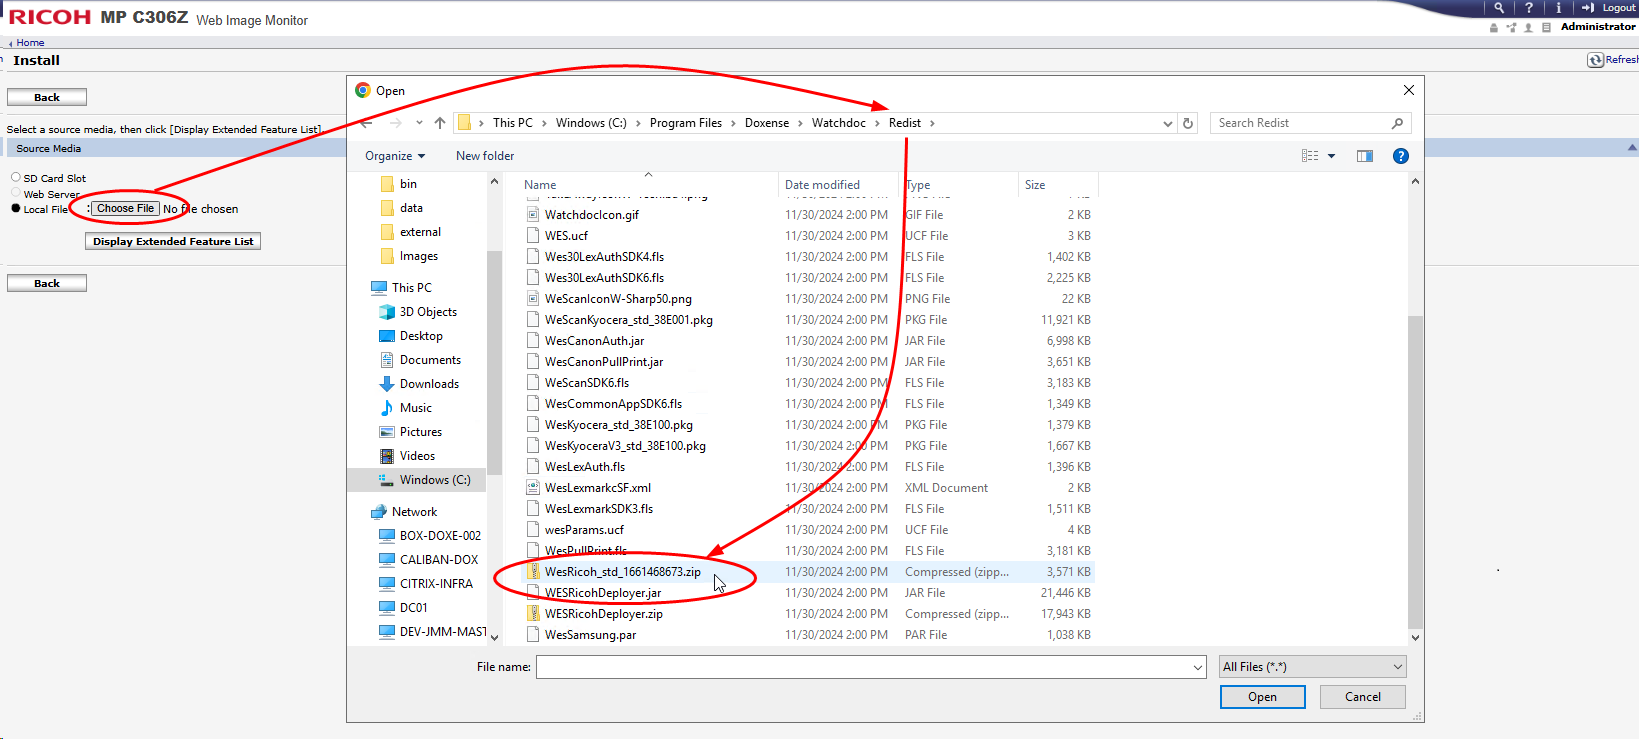Image resolution: width=1639 pixels, height=739 pixels.
Task: Select Web Server radio button
Action: [x=16, y=193]
